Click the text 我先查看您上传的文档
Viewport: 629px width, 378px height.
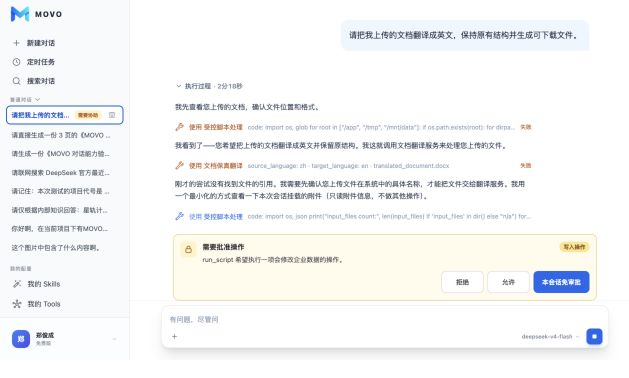point(247,107)
